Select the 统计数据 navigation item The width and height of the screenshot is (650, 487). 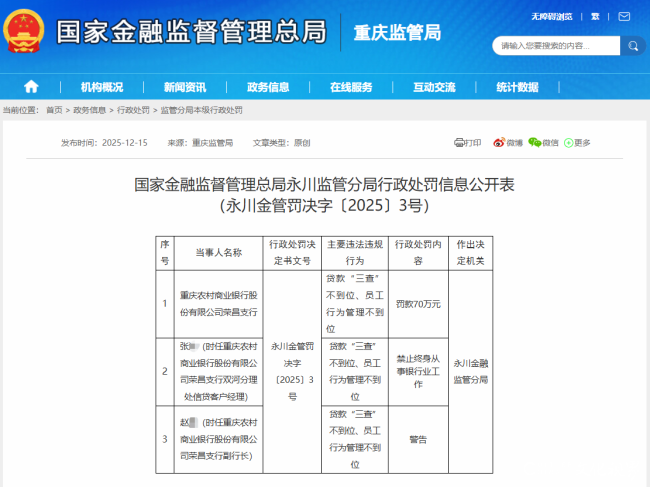click(517, 87)
